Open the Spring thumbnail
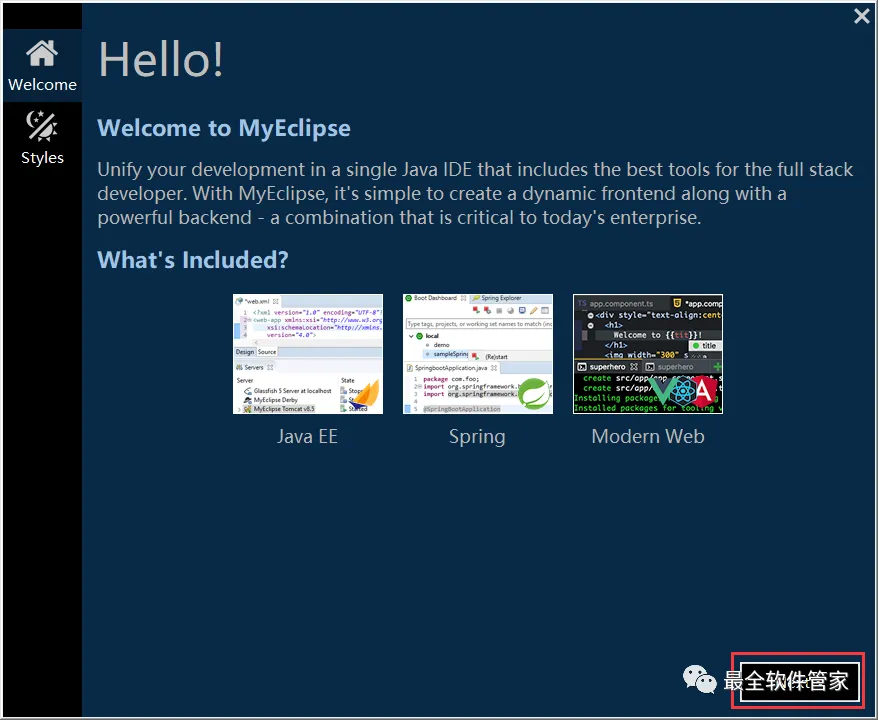 [478, 354]
